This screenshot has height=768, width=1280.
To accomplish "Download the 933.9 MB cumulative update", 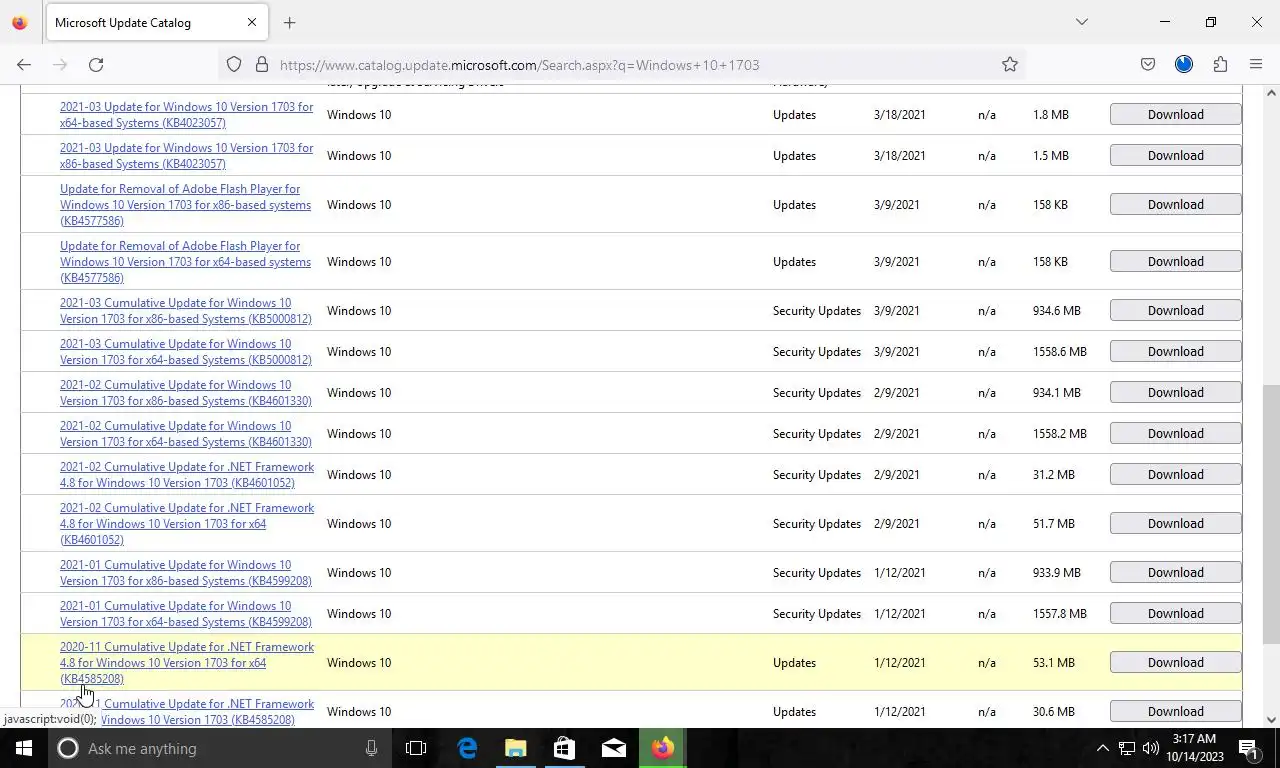I will [1175, 572].
